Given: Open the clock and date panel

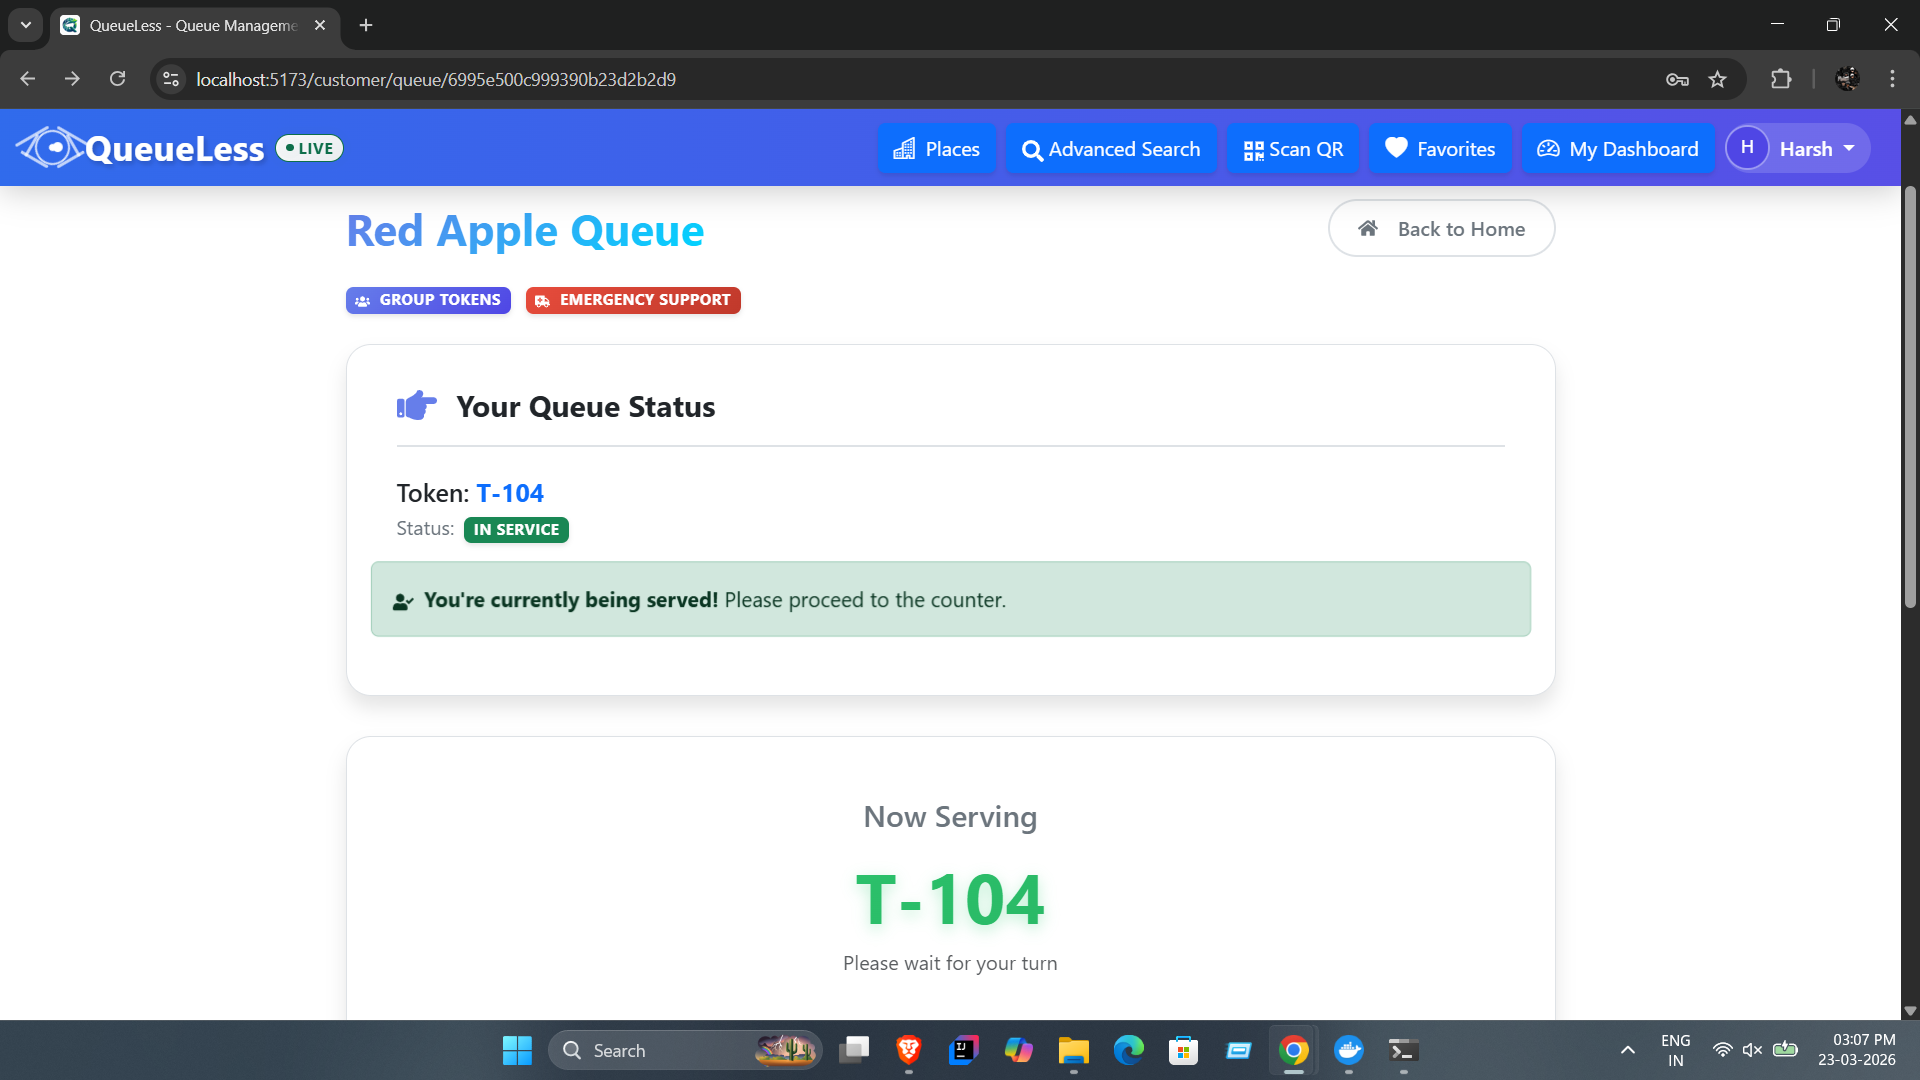Looking at the screenshot, I should (1856, 1050).
